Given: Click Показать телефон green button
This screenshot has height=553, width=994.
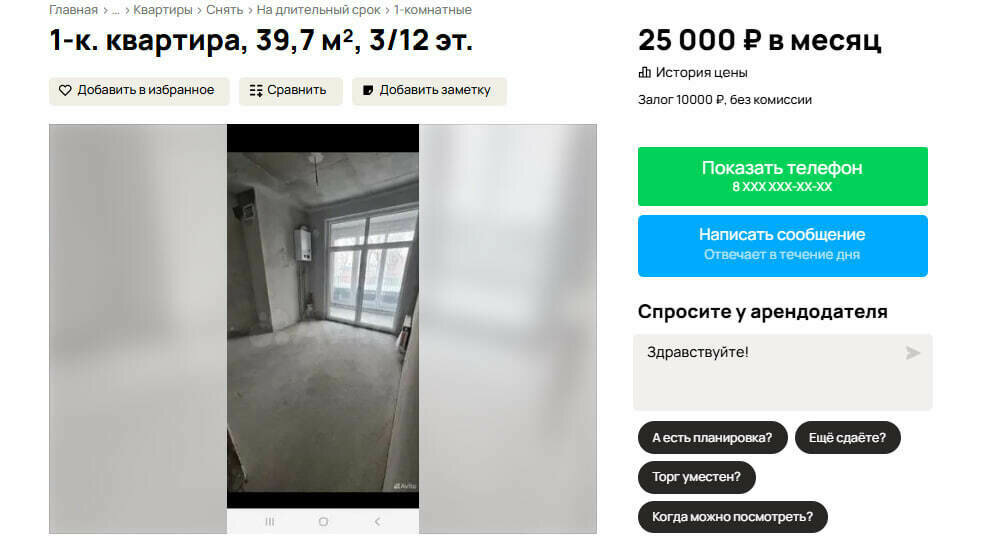Looking at the screenshot, I should click(782, 176).
